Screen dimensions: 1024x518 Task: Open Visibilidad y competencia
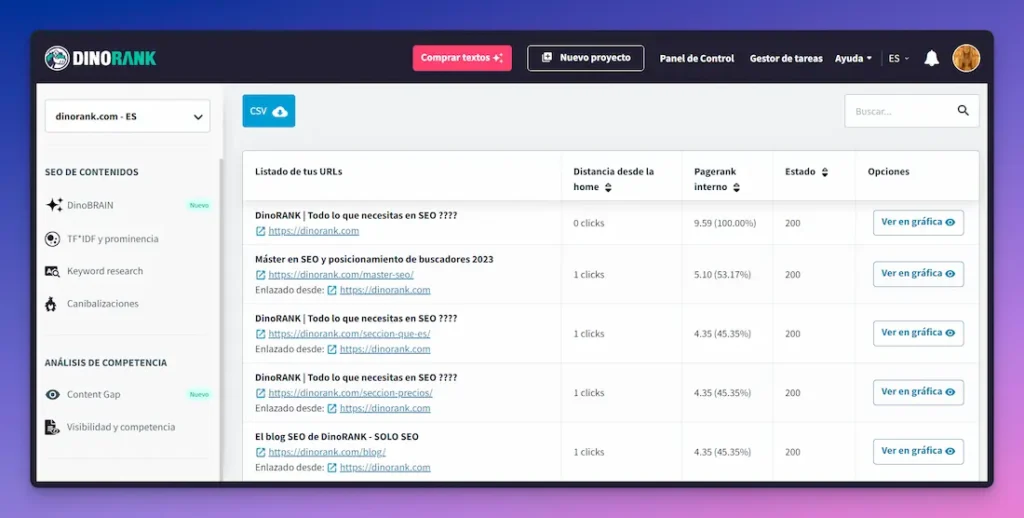(x=121, y=427)
